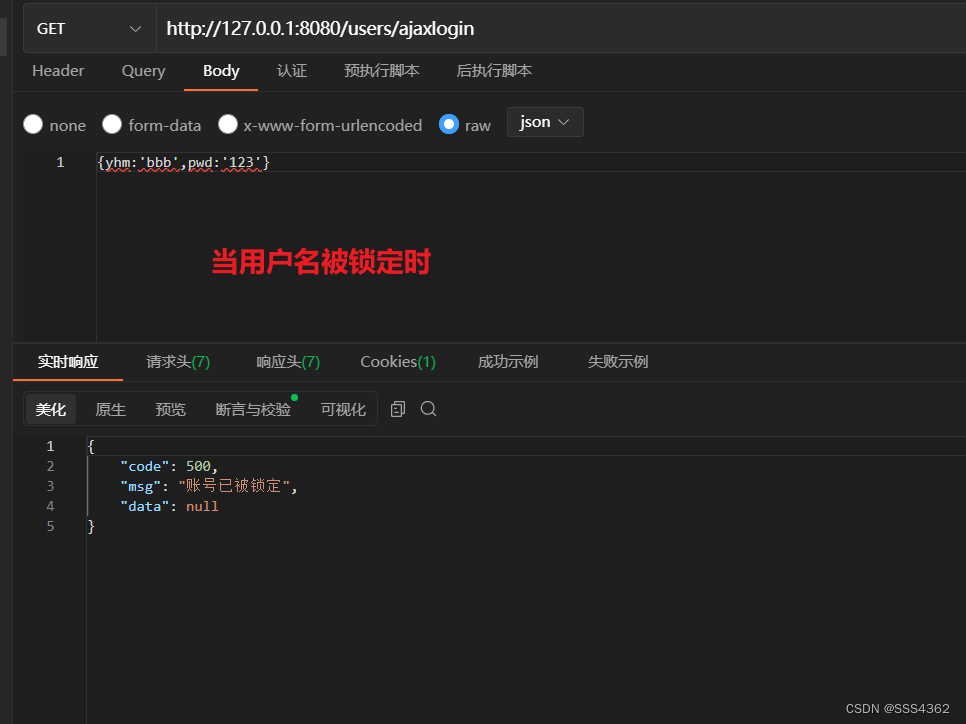This screenshot has height=724, width=966.
Task: Select the 美化 response view
Action: coord(51,409)
